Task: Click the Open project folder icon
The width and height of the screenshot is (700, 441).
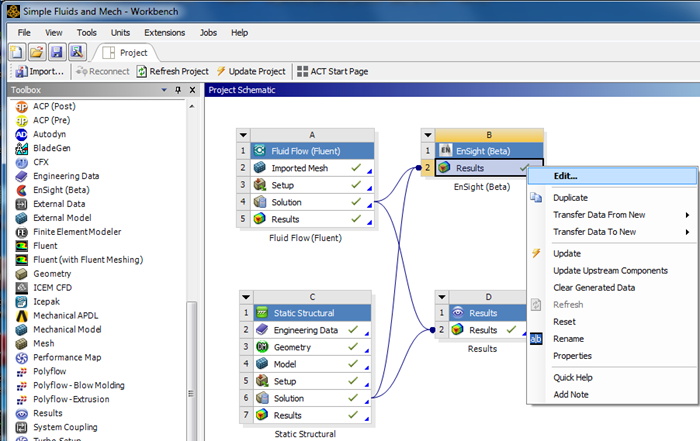Action: click(x=37, y=52)
